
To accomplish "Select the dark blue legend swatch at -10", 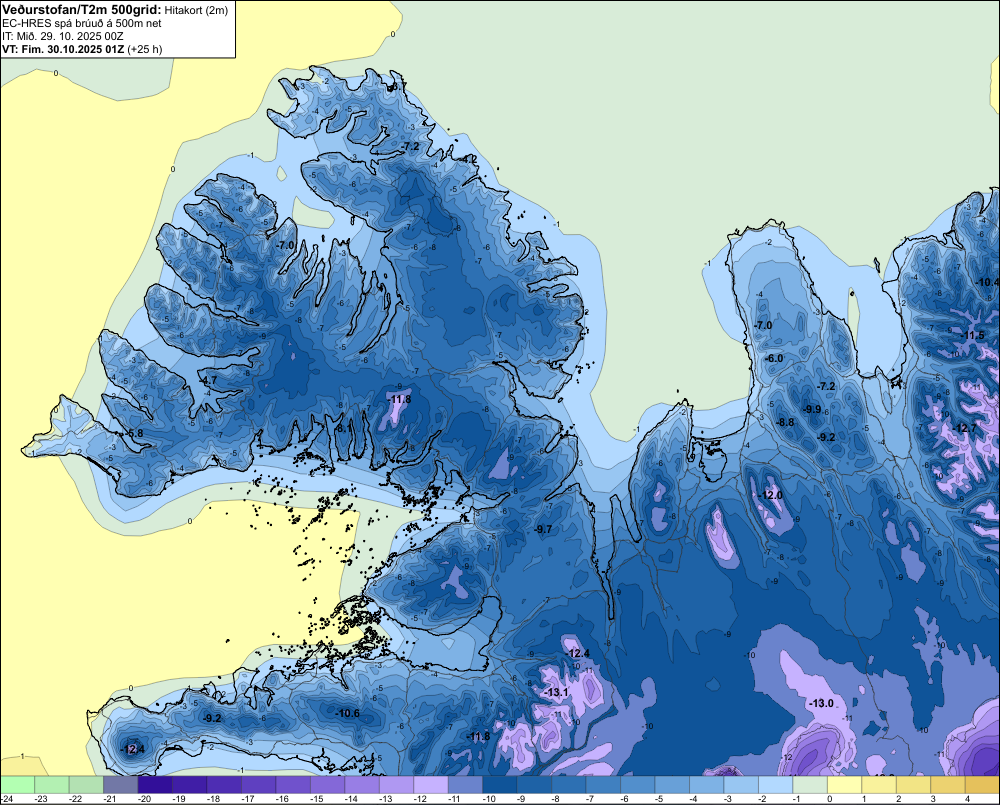I will click(x=499, y=784).
